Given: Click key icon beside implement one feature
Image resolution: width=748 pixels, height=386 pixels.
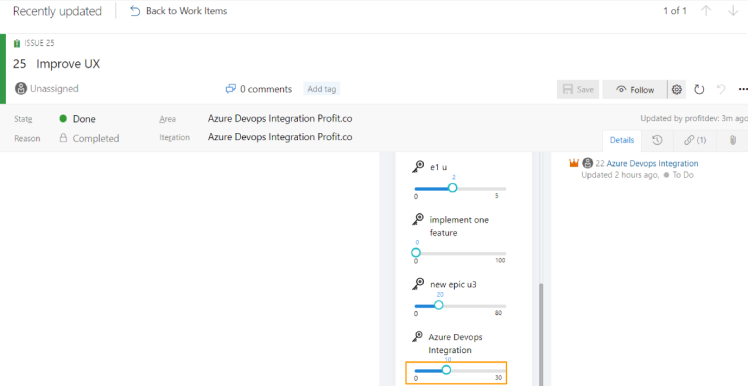Looking at the screenshot, I should (x=418, y=219).
